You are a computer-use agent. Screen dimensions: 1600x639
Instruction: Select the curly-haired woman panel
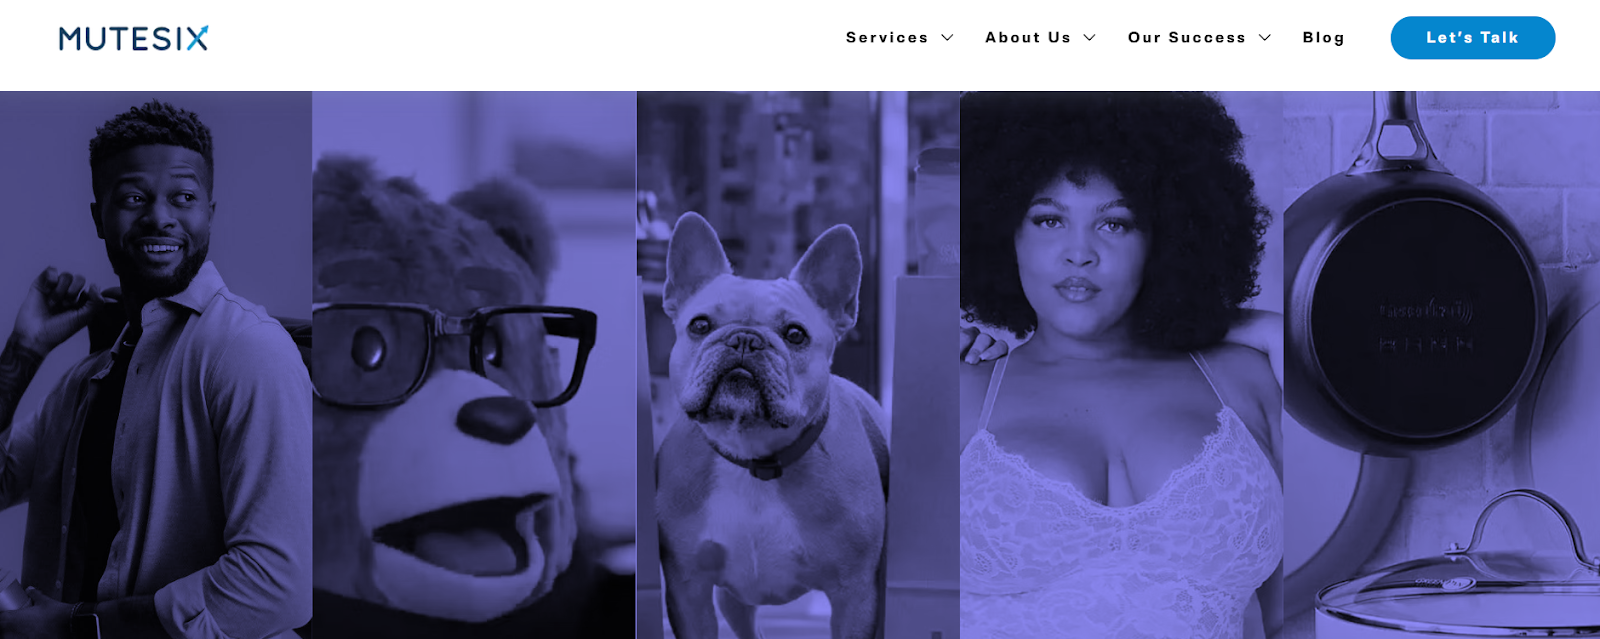click(x=1121, y=365)
